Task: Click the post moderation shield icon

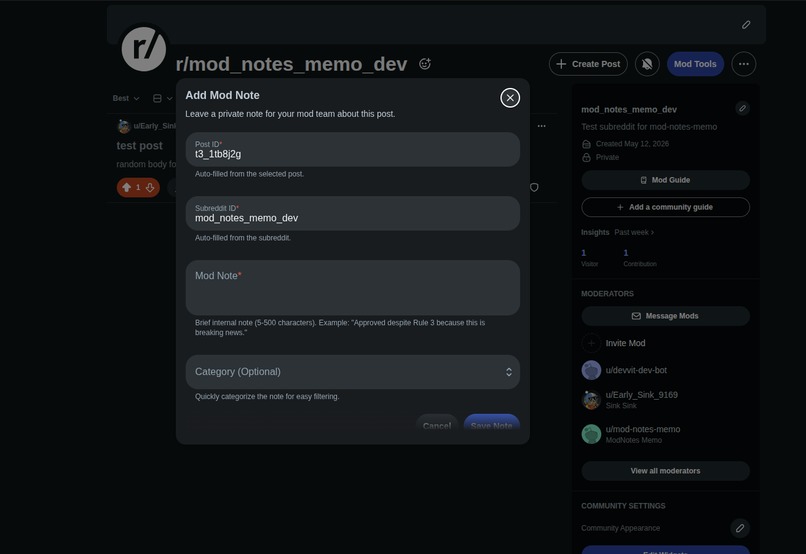Action: [x=534, y=188]
